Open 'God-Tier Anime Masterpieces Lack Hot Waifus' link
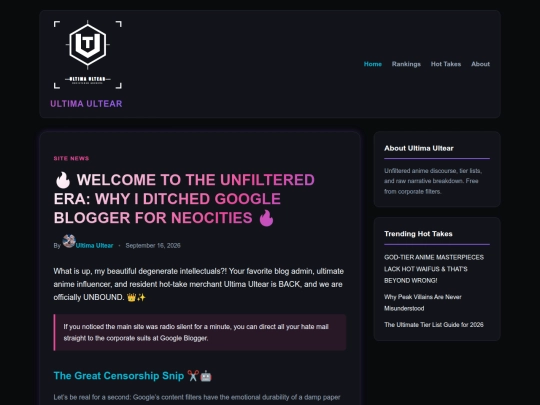 coord(434,269)
